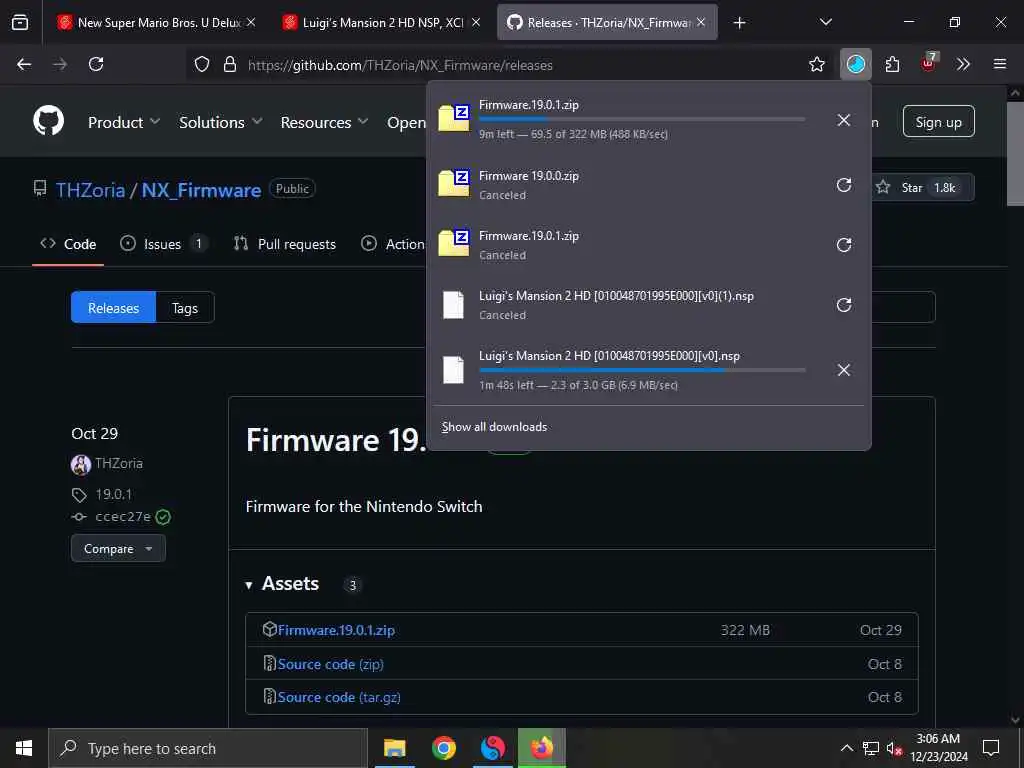1024x768 pixels.
Task: Click the site padlock security icon
Action: pos(229,64)
